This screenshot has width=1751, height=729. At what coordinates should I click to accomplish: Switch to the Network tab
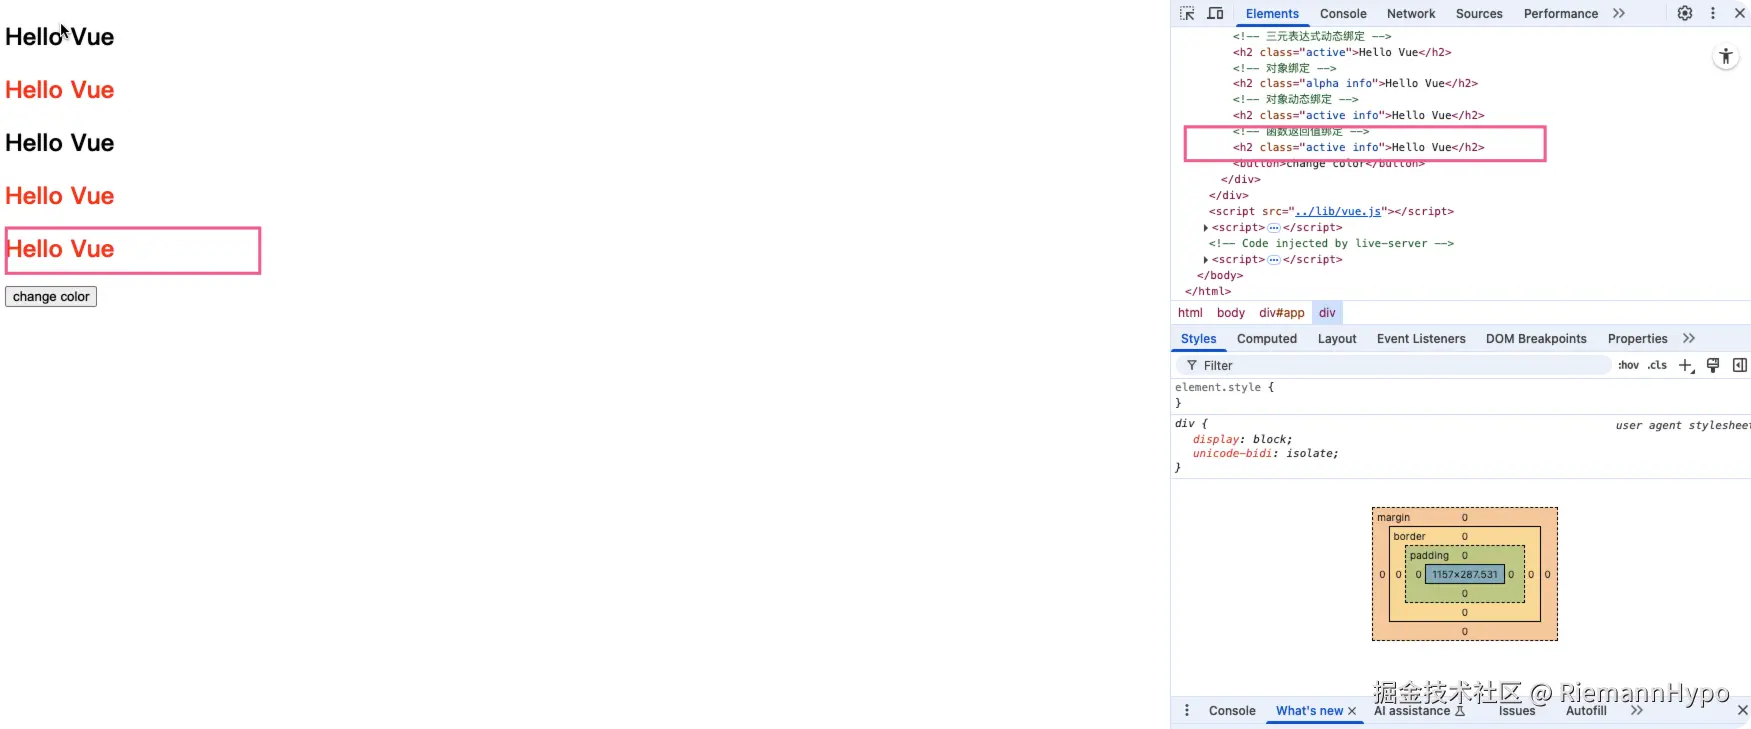[x=1411, y=14]
